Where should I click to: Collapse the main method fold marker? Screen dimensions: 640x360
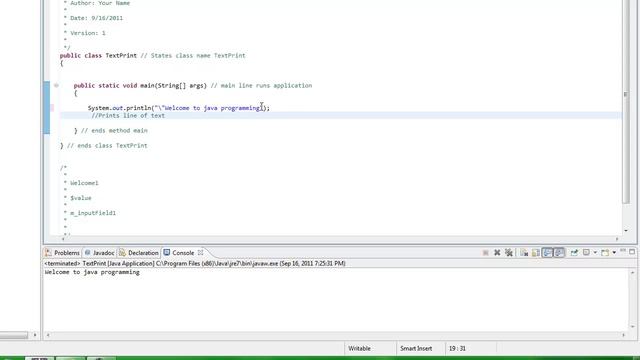tap(56, 85)
